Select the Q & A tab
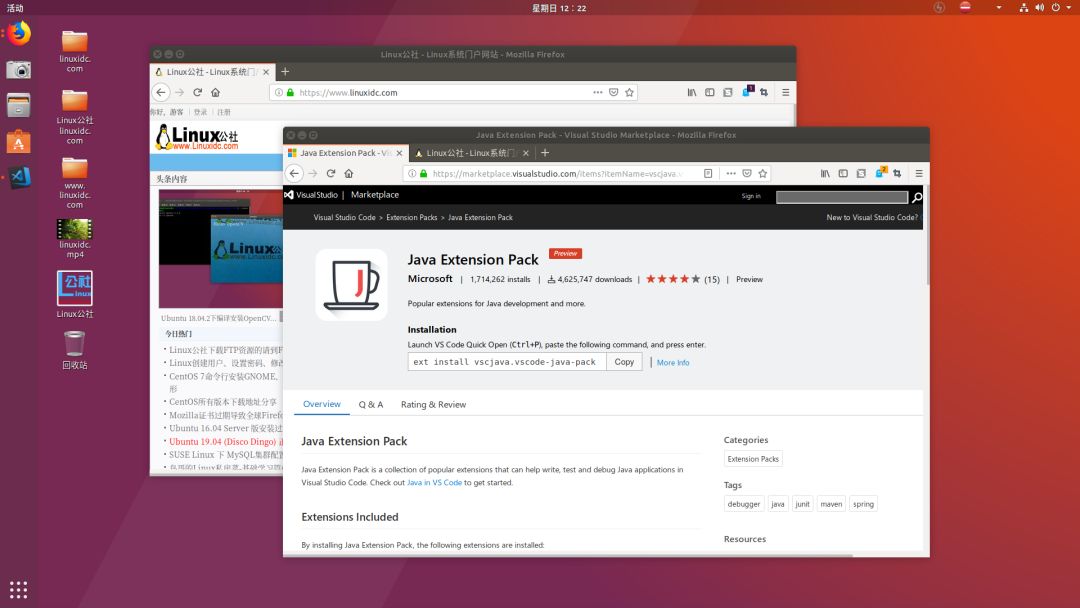The height and width of the screenshot is (608, 1080). (371, 404)
